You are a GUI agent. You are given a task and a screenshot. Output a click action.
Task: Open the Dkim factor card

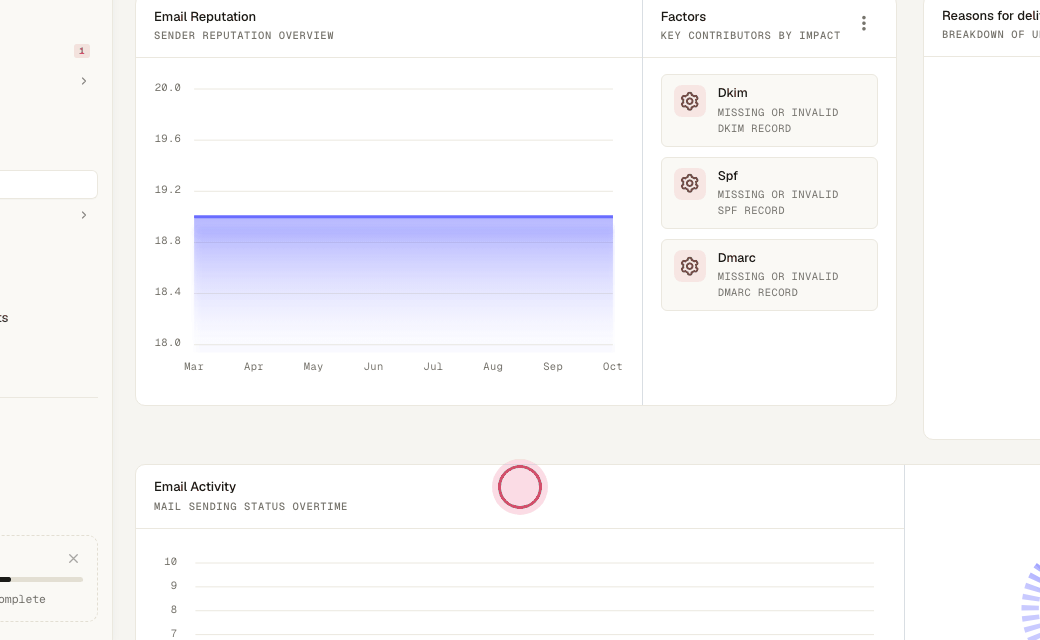769,110
